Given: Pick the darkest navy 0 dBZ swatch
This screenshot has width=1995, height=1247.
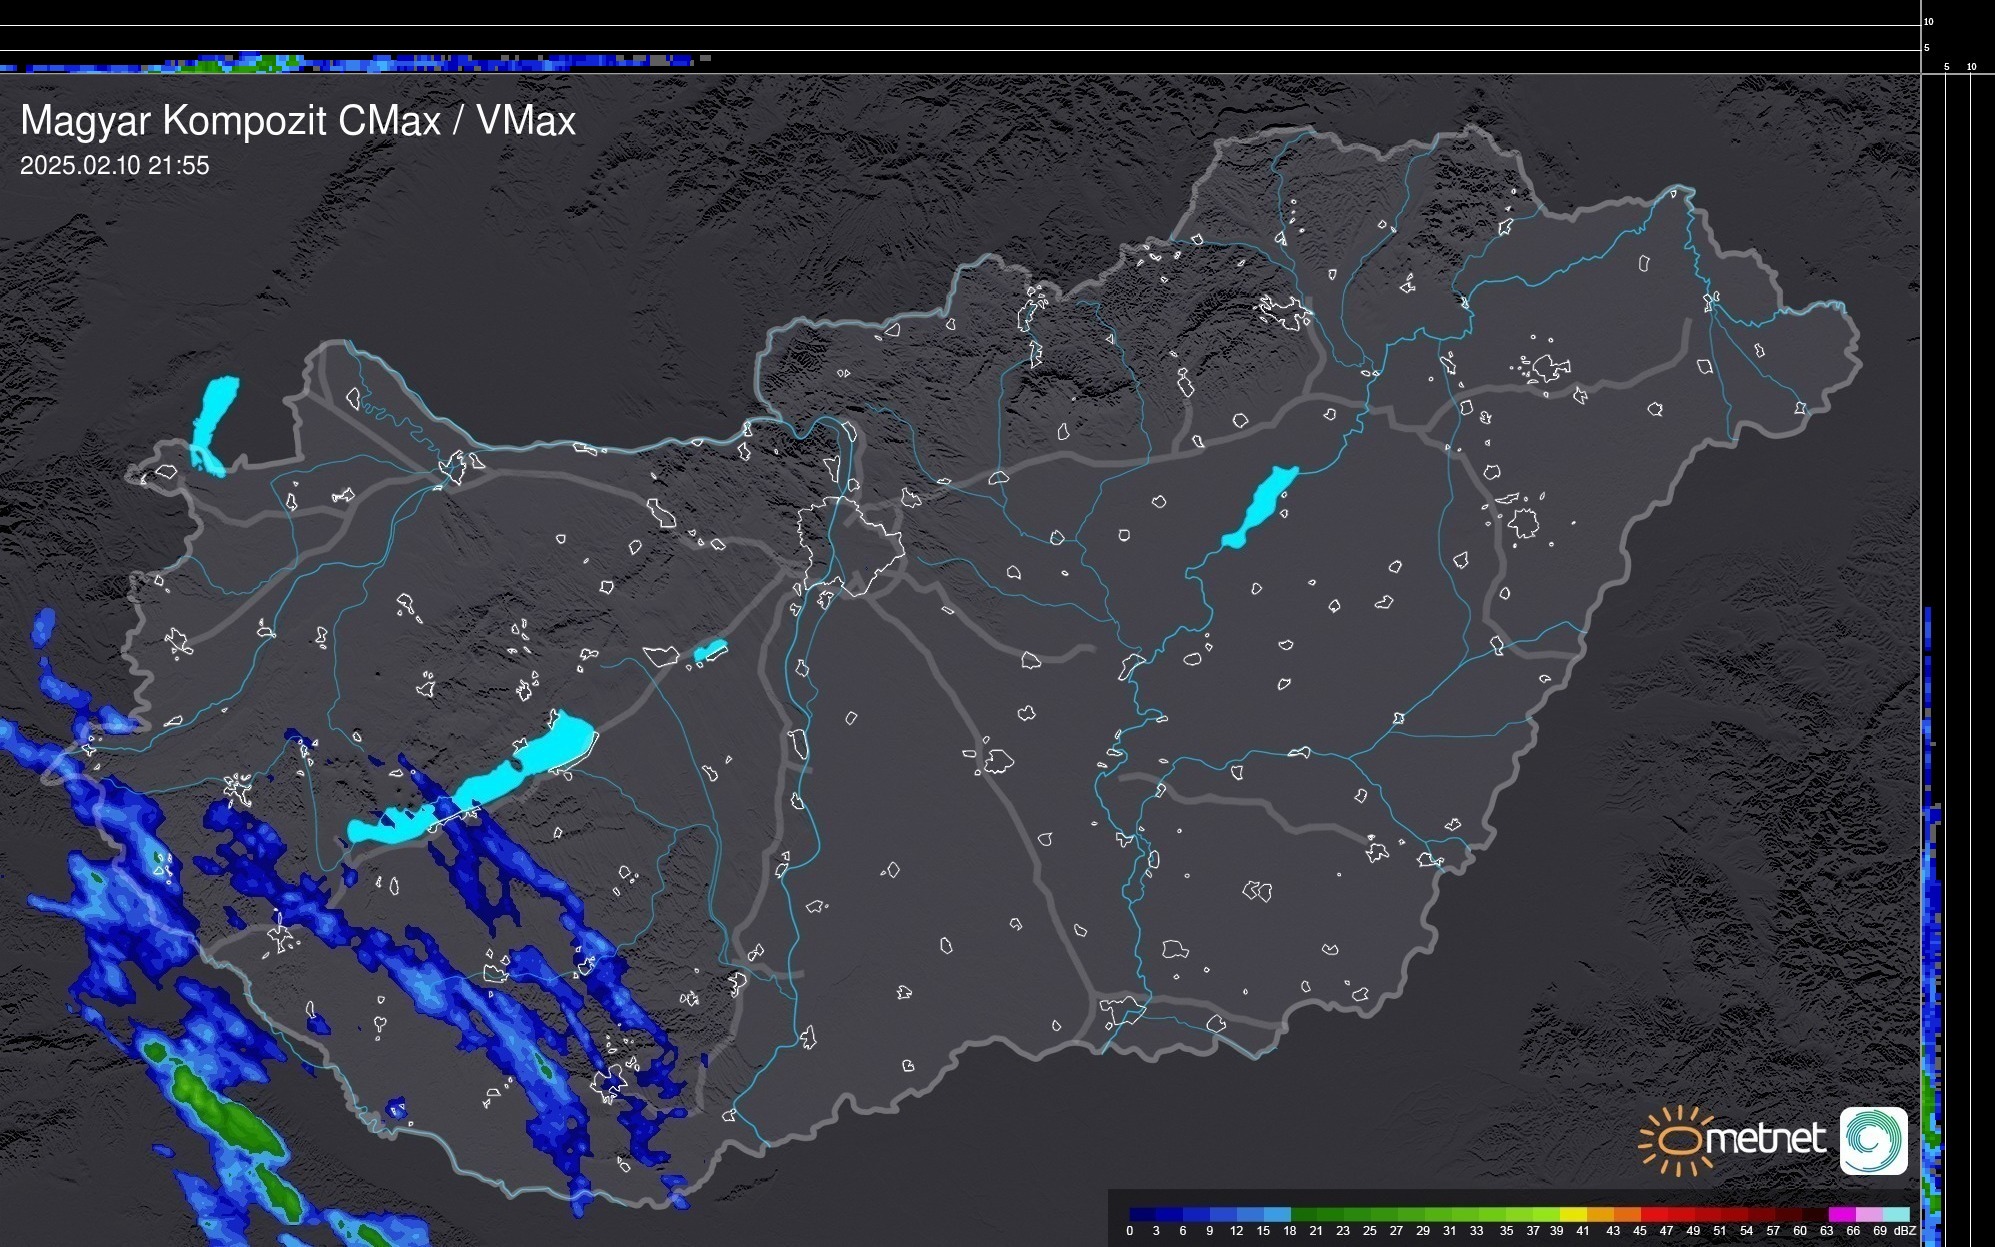Looking at the screenshot, I should coord(1143,1214).
